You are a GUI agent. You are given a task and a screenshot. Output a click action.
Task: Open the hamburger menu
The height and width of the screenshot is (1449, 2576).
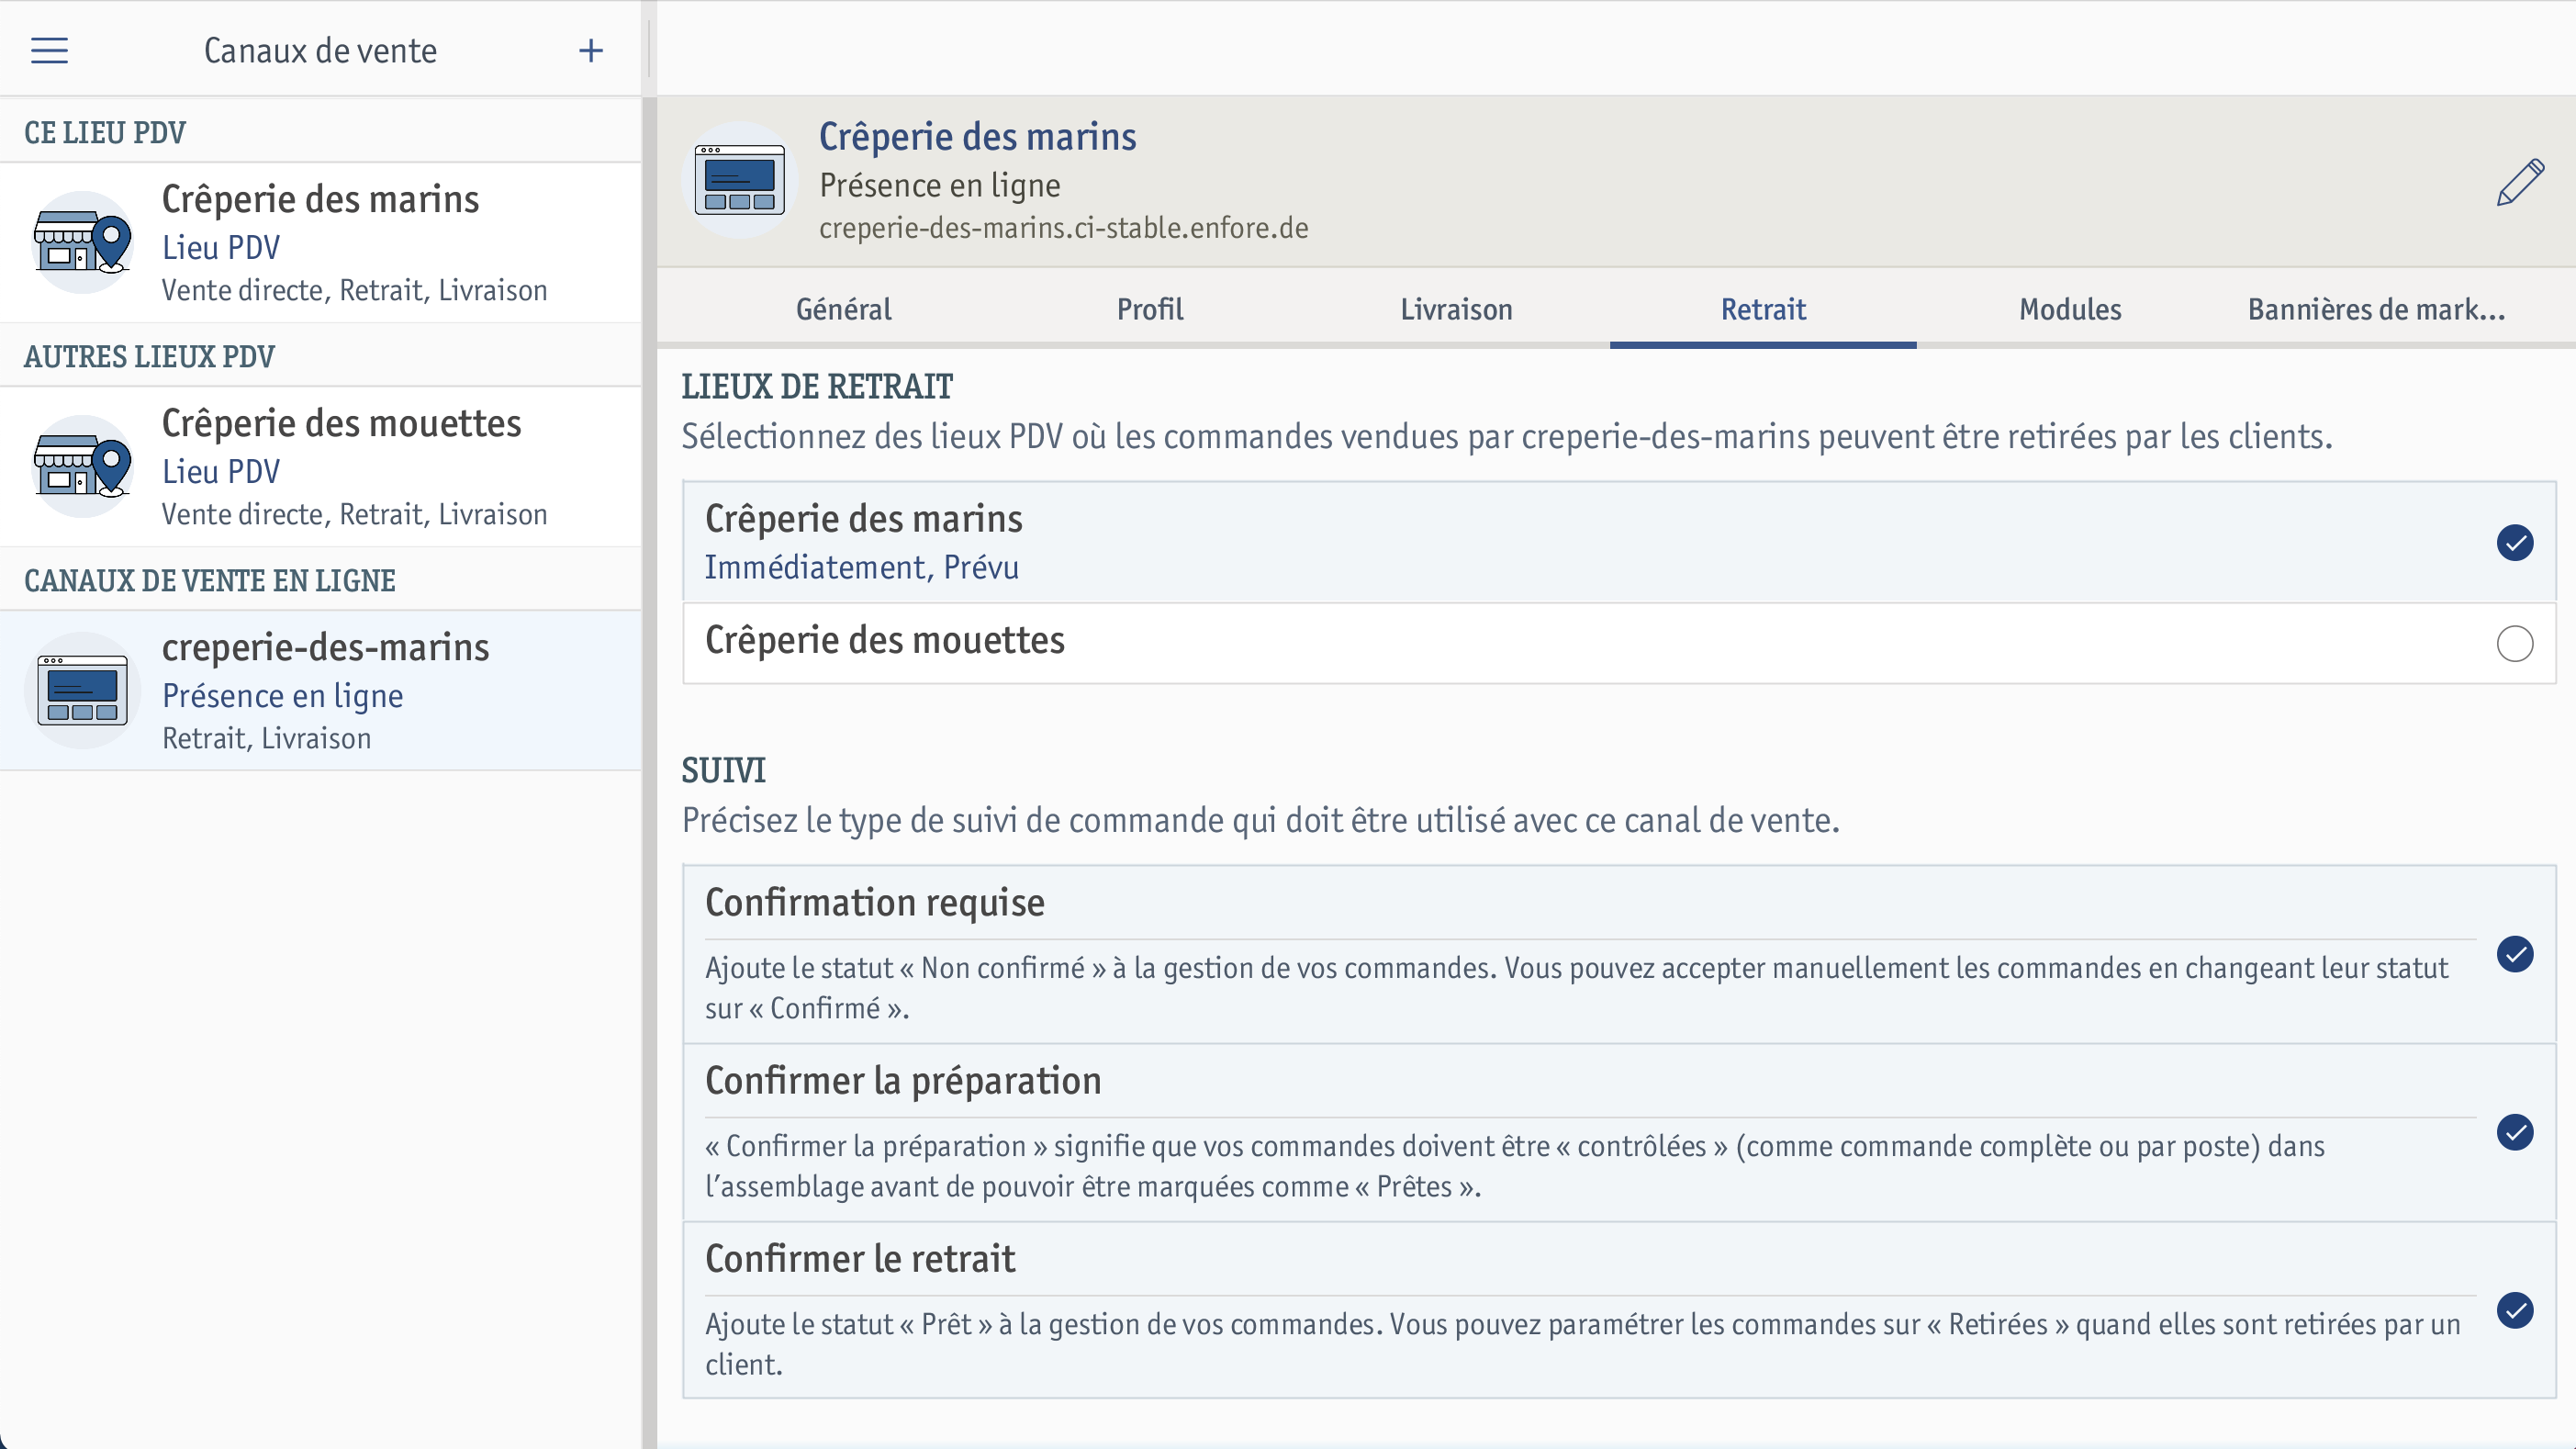pyautogui.click(x=49, y=50)
